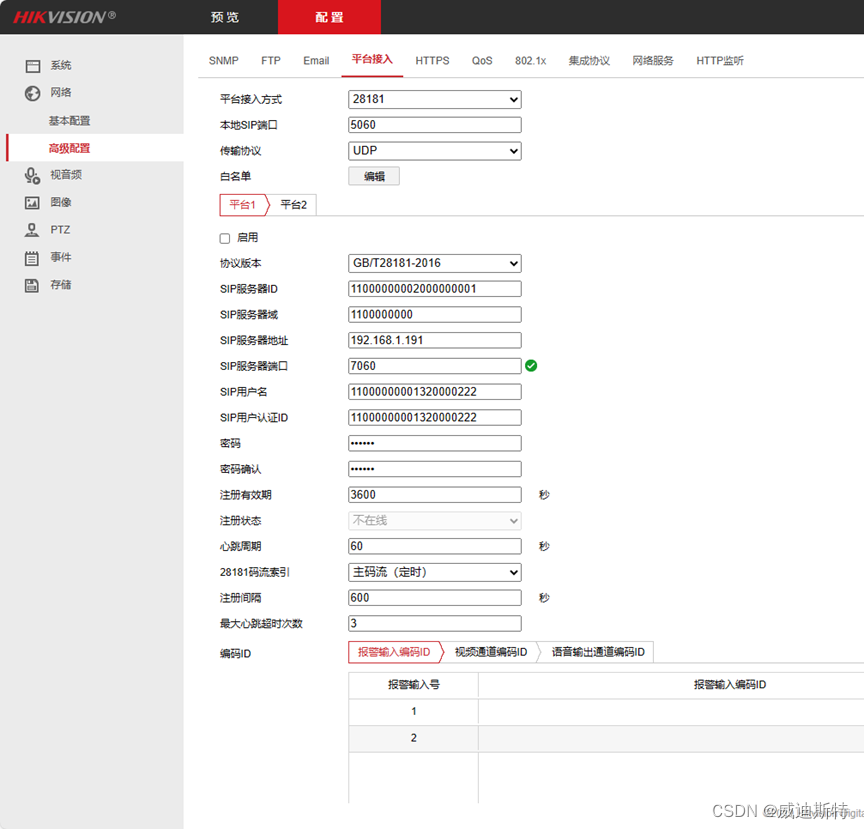Select the 平台2 tab
The image size is (864, 829).
tap(293, 205)
